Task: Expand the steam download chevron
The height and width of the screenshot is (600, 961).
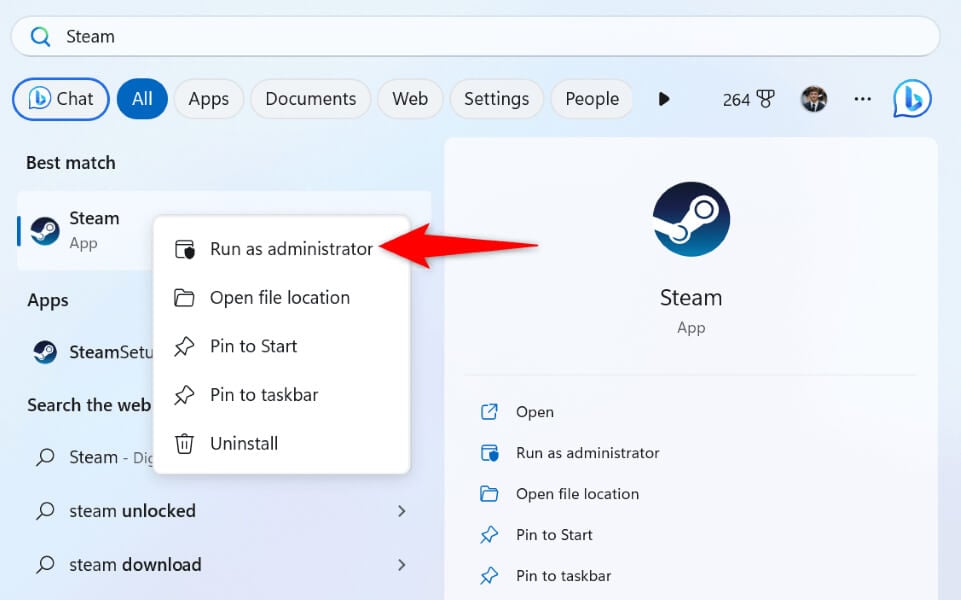Action: point(401,564)
